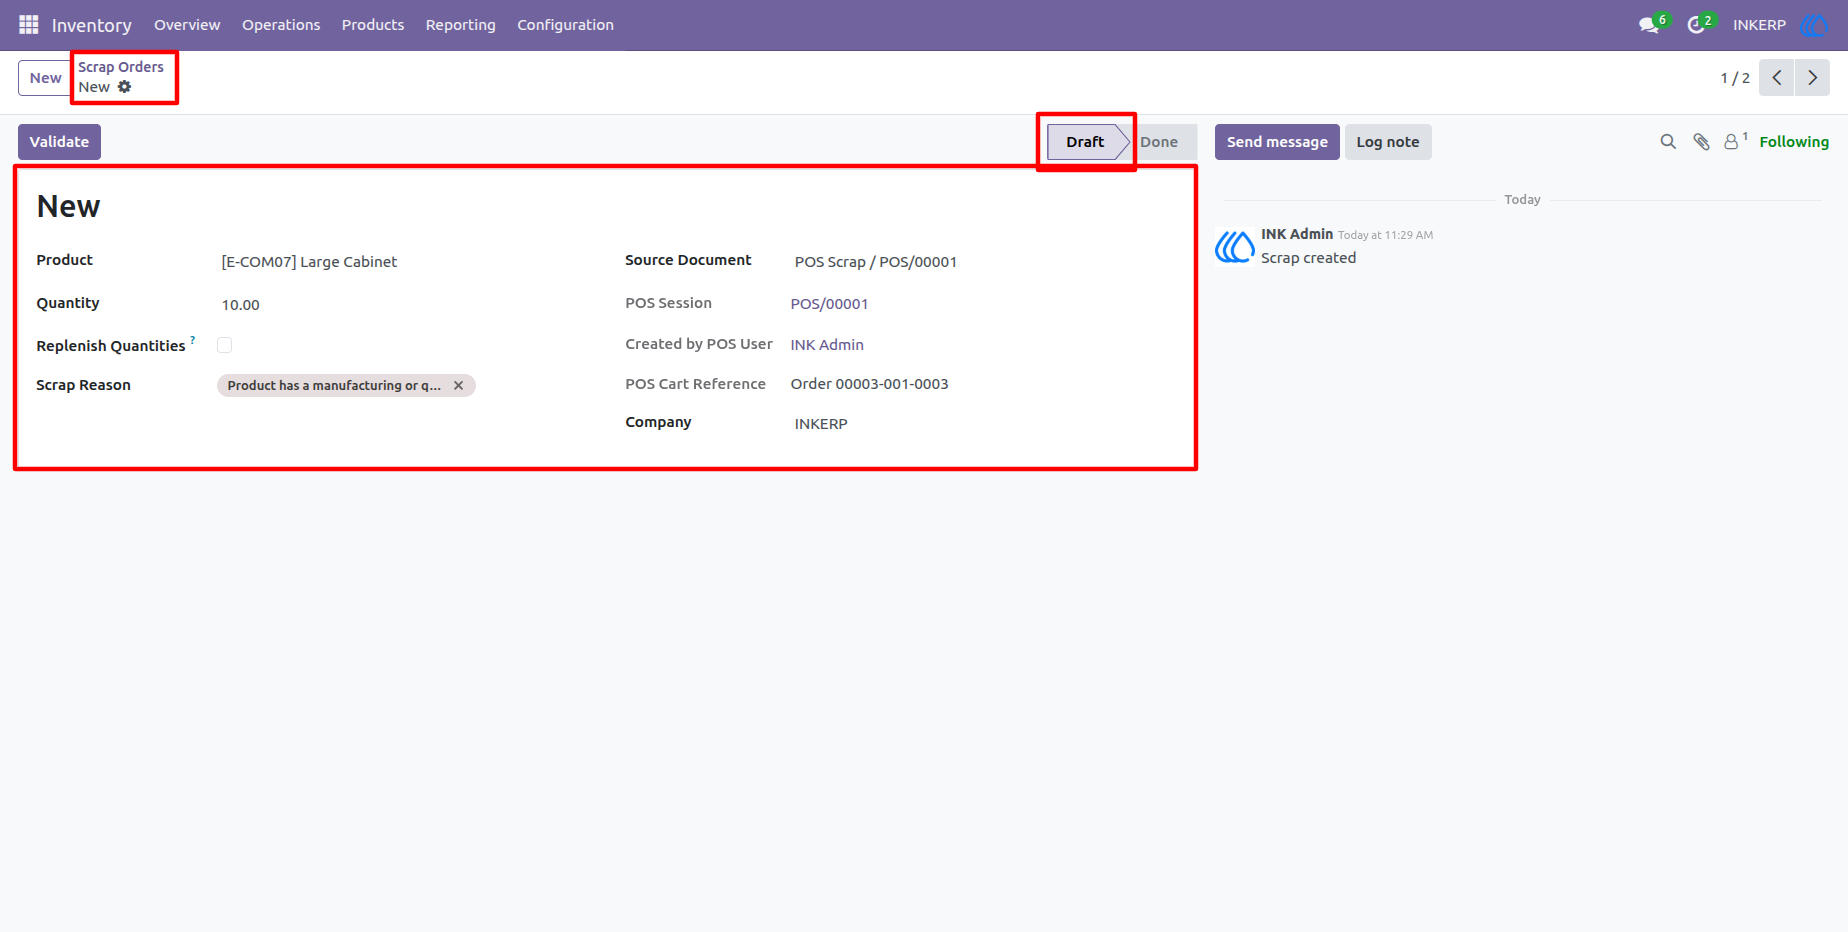Click the INK Admin message avatar
This screenshot has width=1848, height=932.
1235,246
